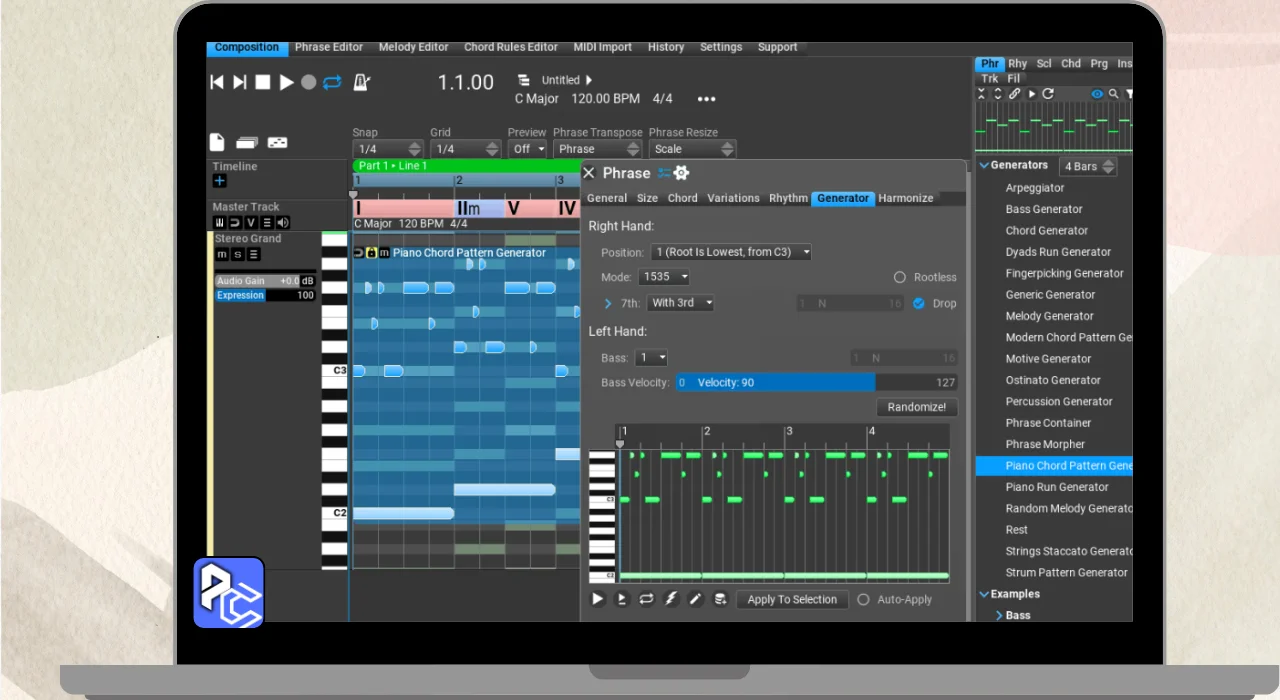The width and height of the screenshot is (1280, 700).
Task: Click the magnifier search icon in browser
Action: pyautogui.click(x=1113, y=94)
